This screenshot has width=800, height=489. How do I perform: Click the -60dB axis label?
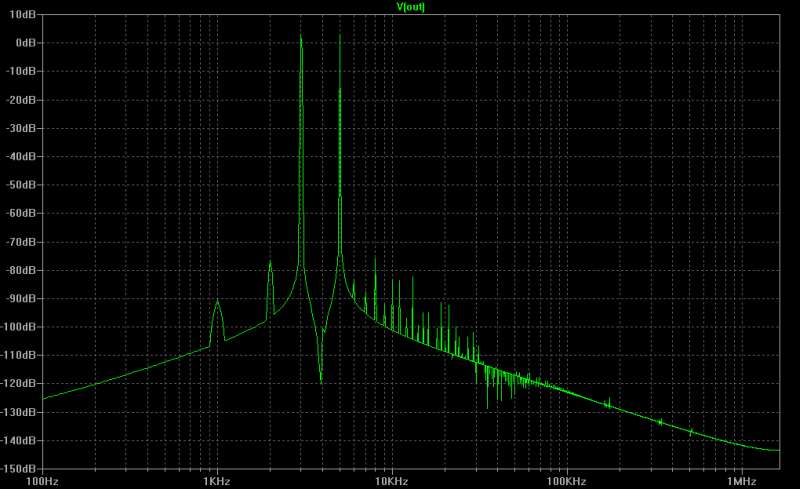(21, 213)
